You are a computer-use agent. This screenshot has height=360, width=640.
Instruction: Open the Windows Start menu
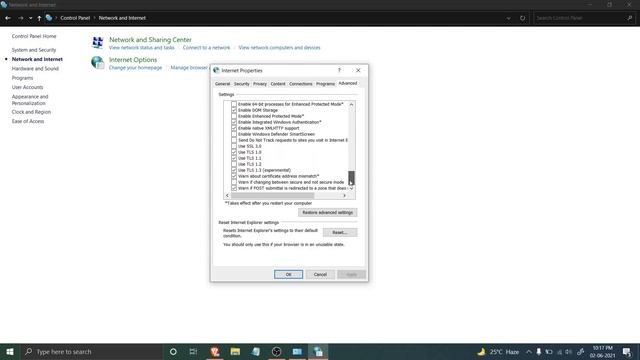click(10, 351)
